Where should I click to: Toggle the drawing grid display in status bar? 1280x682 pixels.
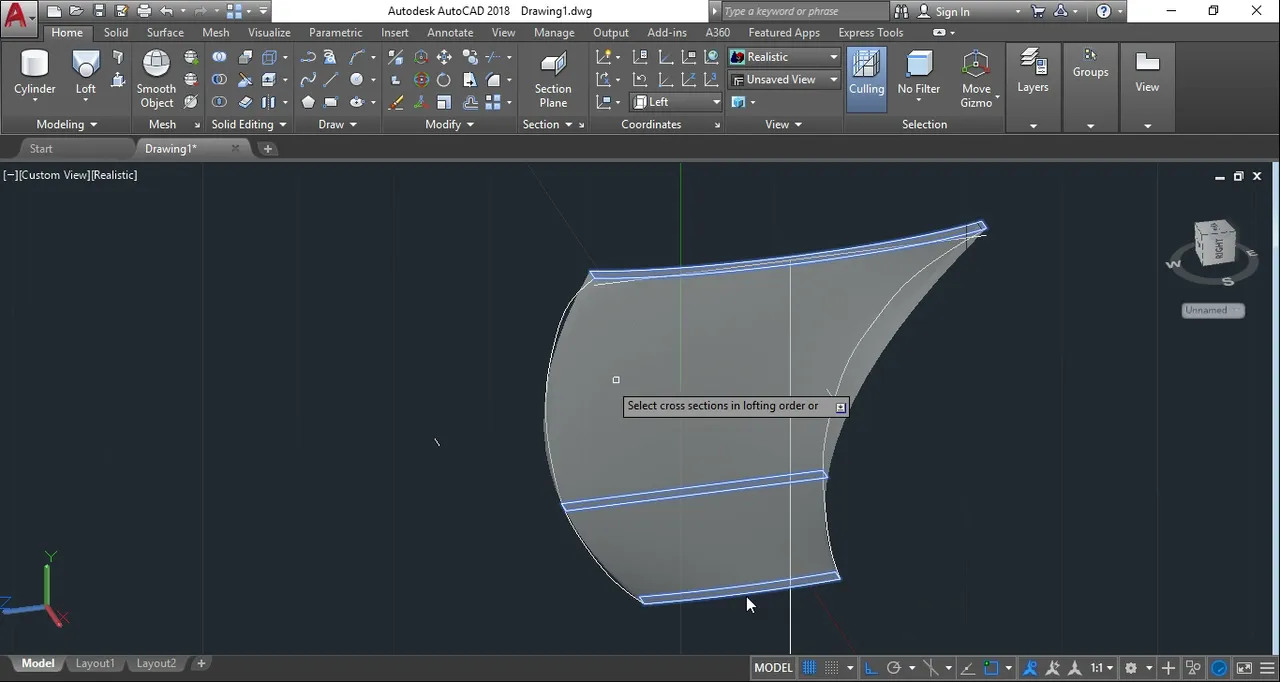809,668
